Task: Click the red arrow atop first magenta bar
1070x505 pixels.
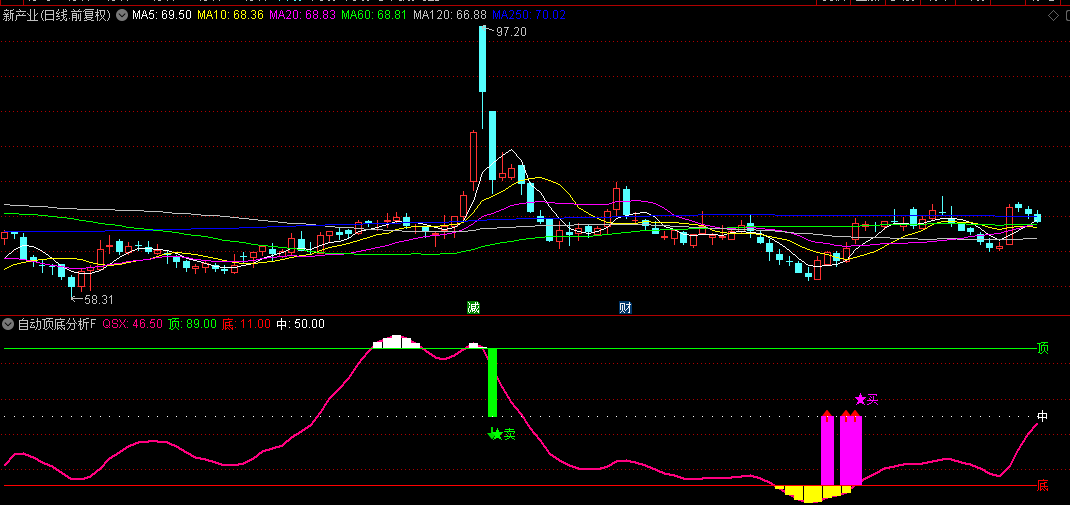Action: [x=827, y=413]
